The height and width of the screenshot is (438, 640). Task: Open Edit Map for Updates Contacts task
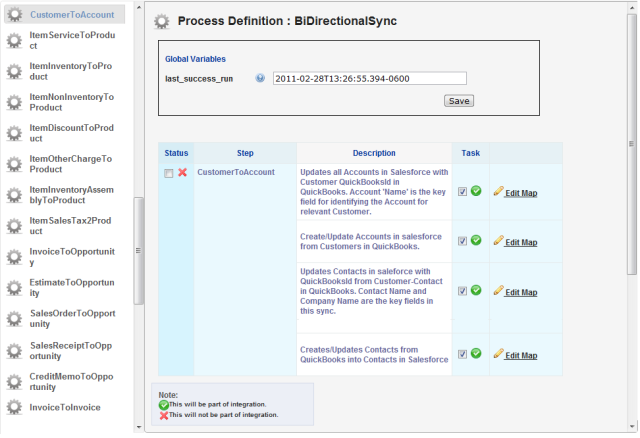coord(521,293)
